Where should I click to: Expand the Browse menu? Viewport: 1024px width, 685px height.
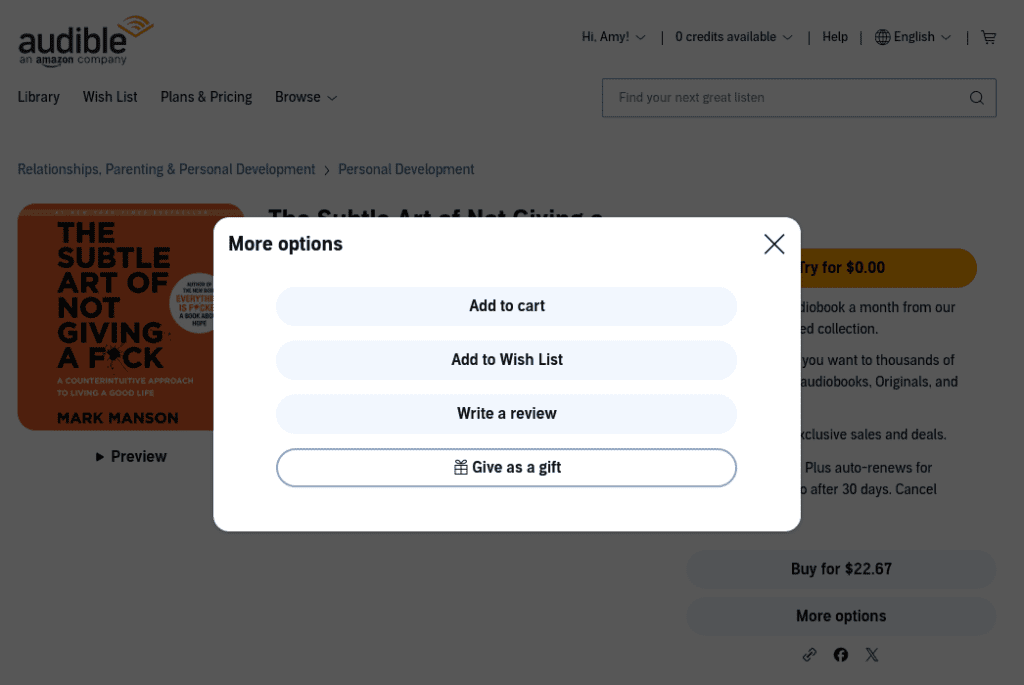[x=306, y=97]
